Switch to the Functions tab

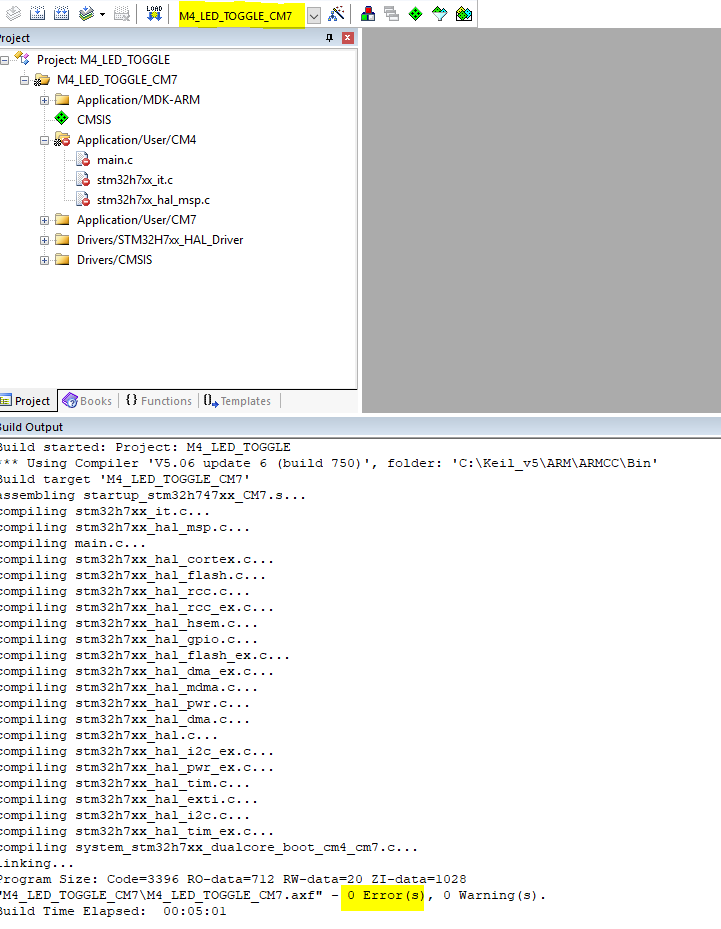tap(159, 401)
